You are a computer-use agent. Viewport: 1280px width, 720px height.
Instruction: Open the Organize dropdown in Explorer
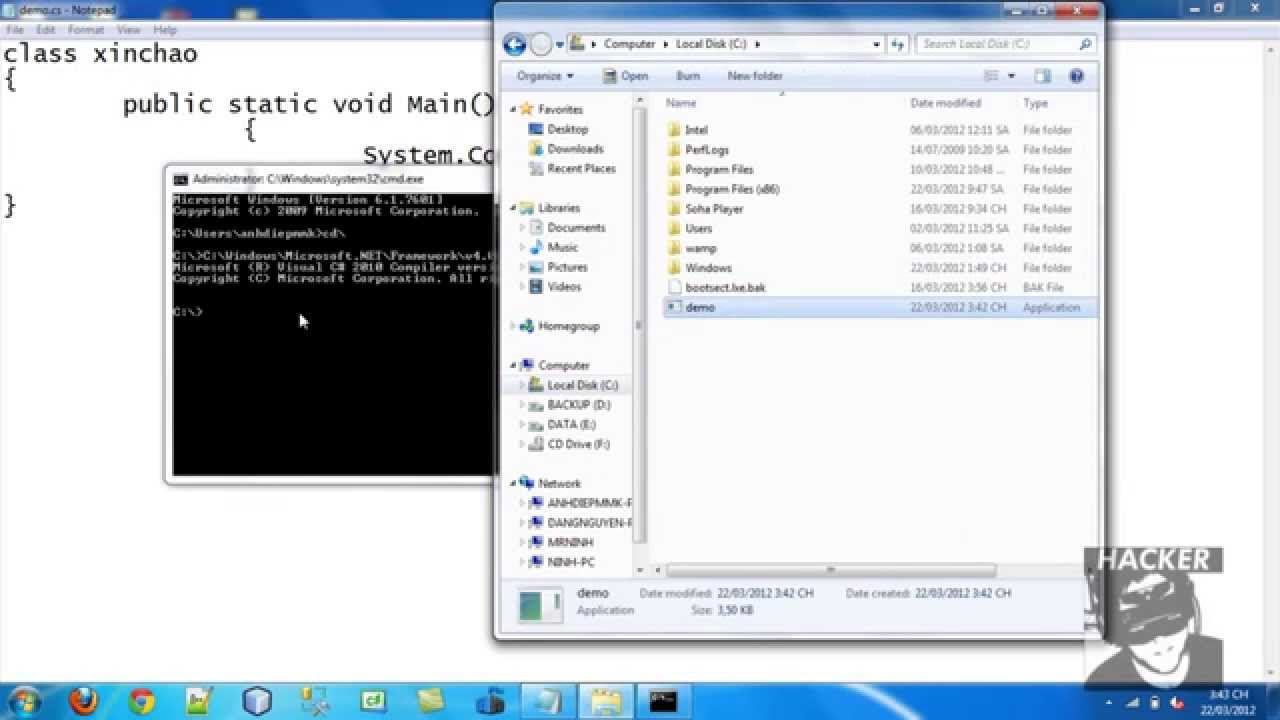coord(545,76)
